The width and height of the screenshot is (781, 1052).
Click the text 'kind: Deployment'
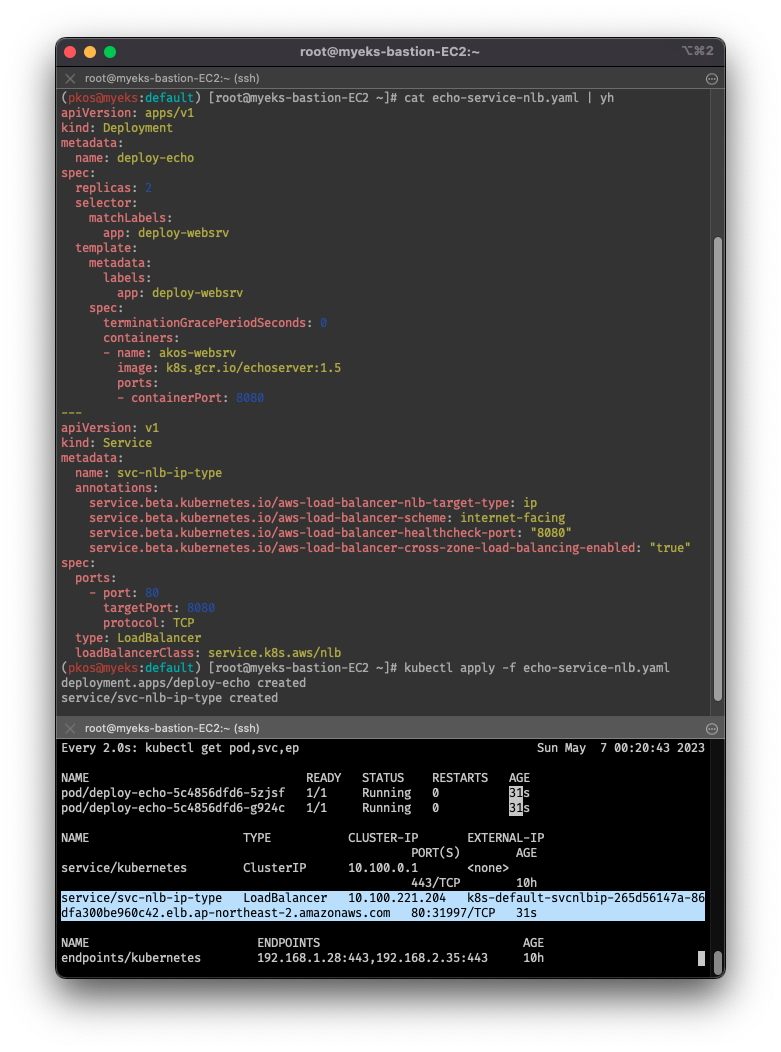click(x=117, y=127)
